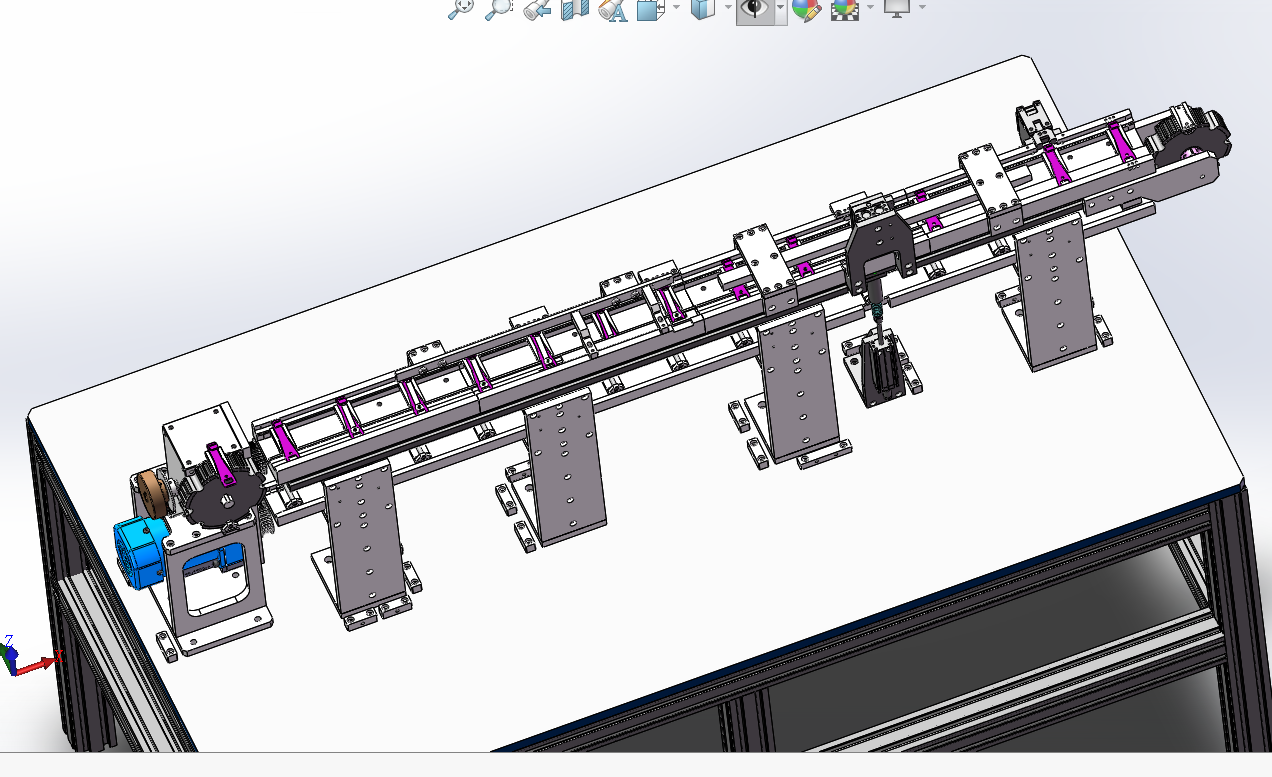Select the blue motor in the model
The width and height of the screenshot is (1272, 777).
[x=137, y=553]
